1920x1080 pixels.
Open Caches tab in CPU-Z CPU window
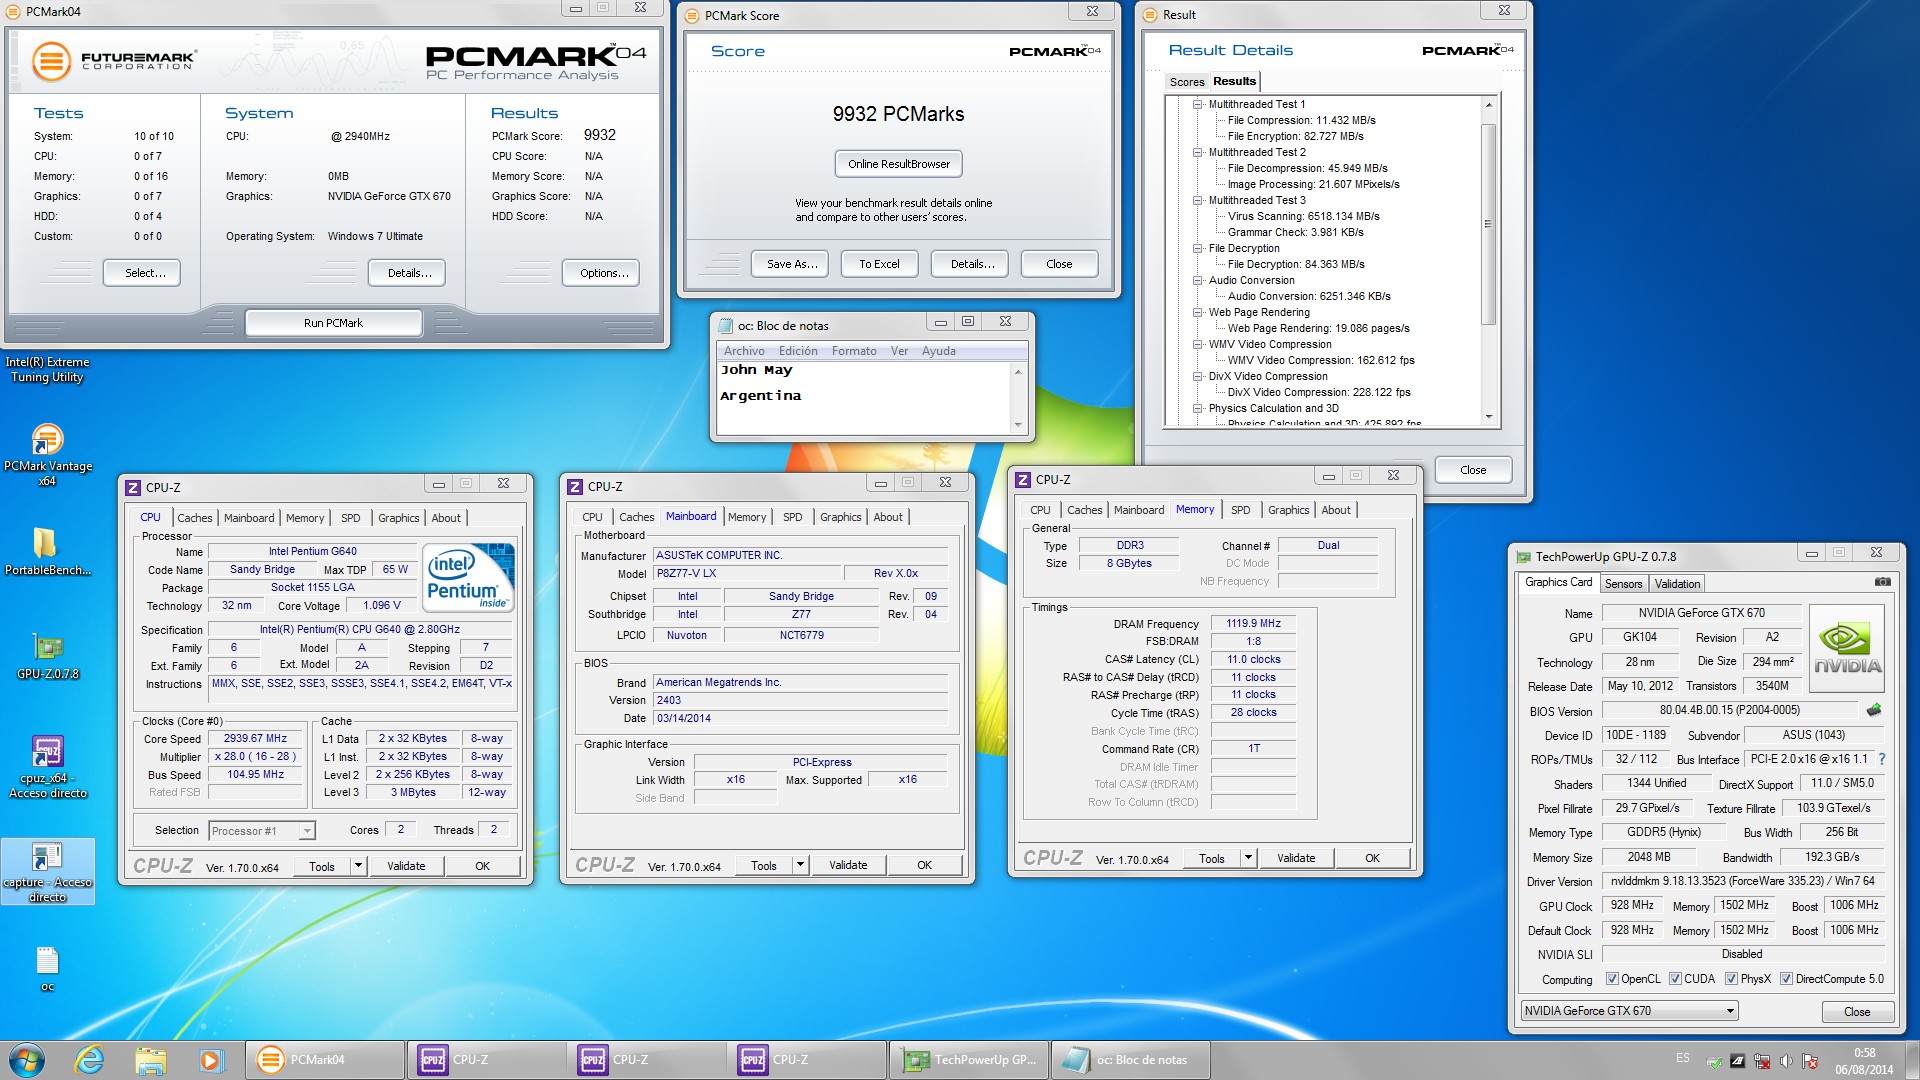194,518
